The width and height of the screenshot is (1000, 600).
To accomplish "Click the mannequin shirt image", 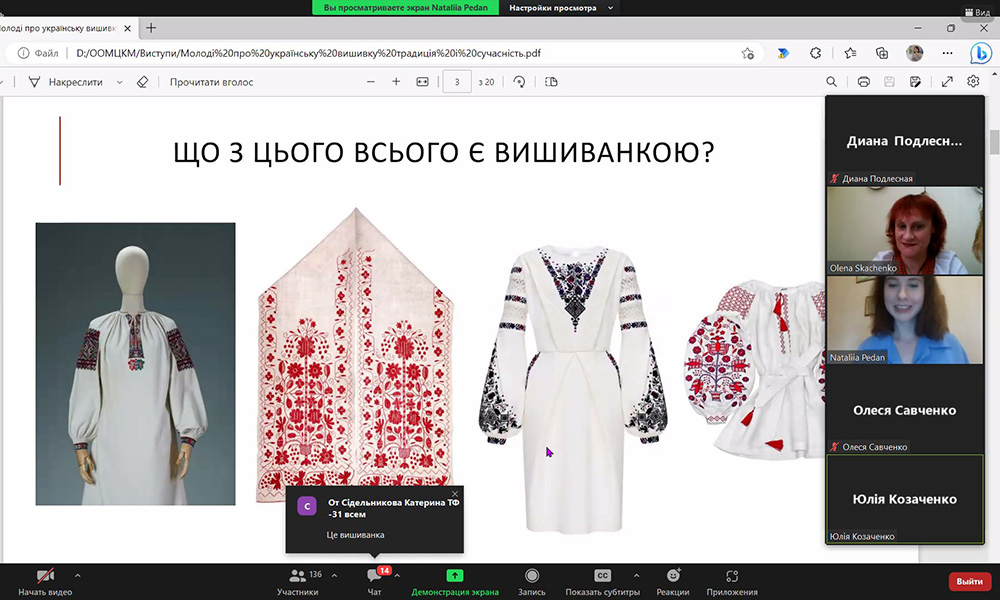I will point(135,363).
